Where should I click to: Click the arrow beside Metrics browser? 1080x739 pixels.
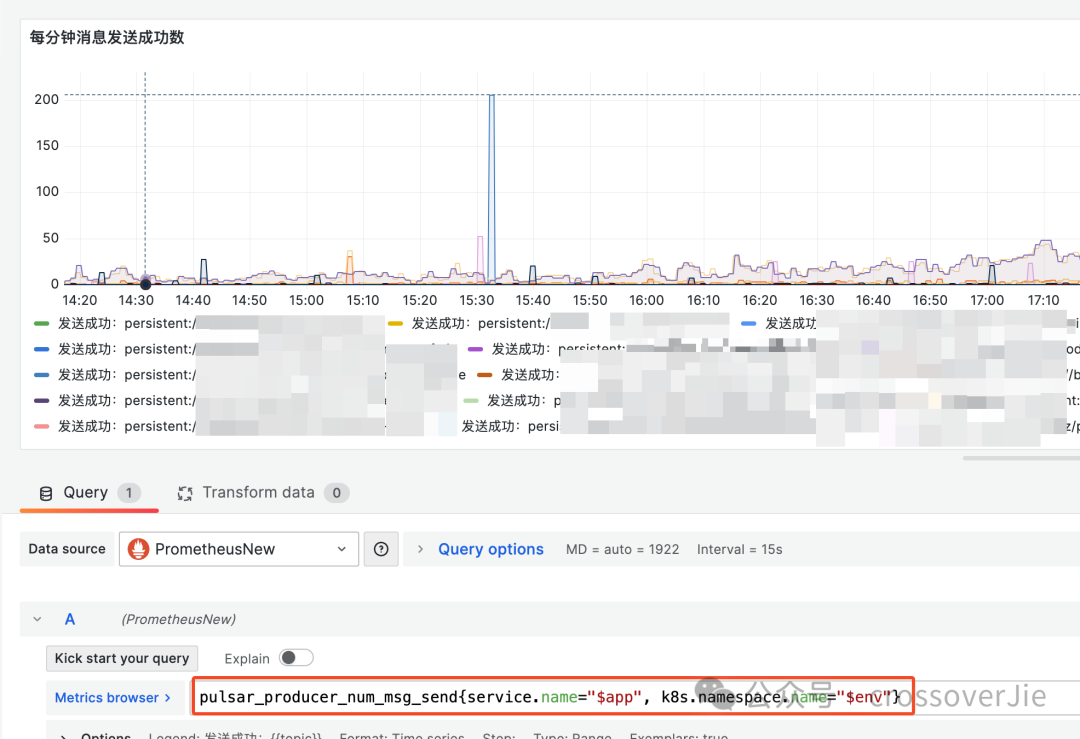(167, 698)
